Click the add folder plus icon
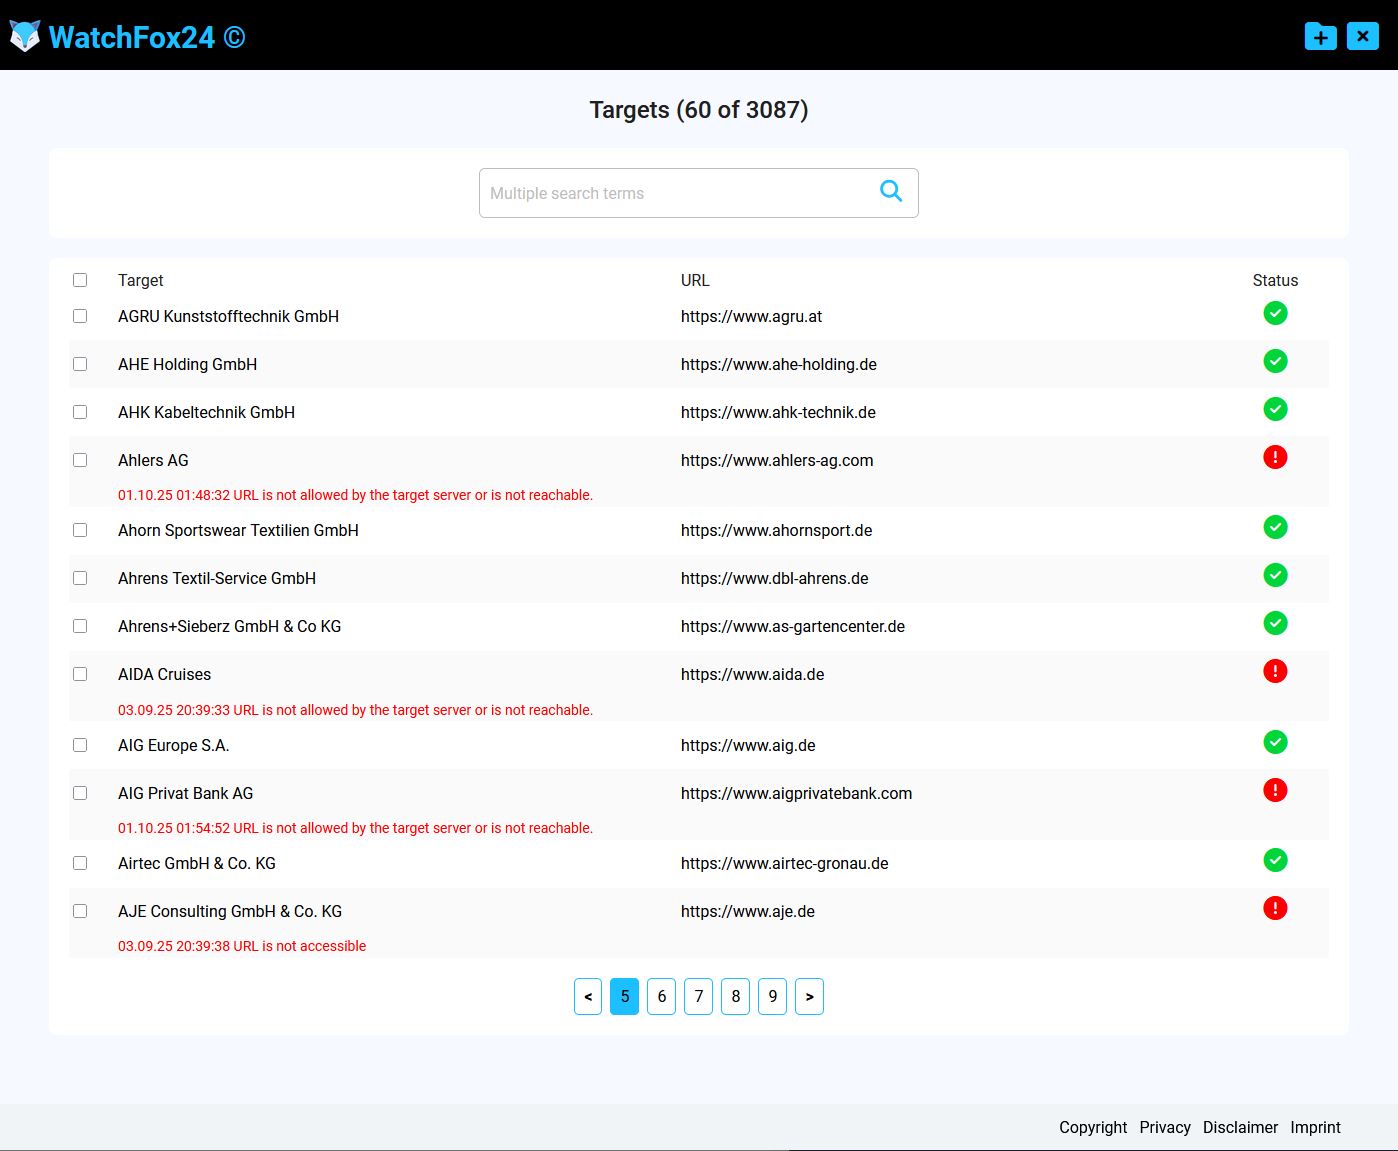The height and width of the screenshot is (1151, 1398). click(x=1320, y=37)
